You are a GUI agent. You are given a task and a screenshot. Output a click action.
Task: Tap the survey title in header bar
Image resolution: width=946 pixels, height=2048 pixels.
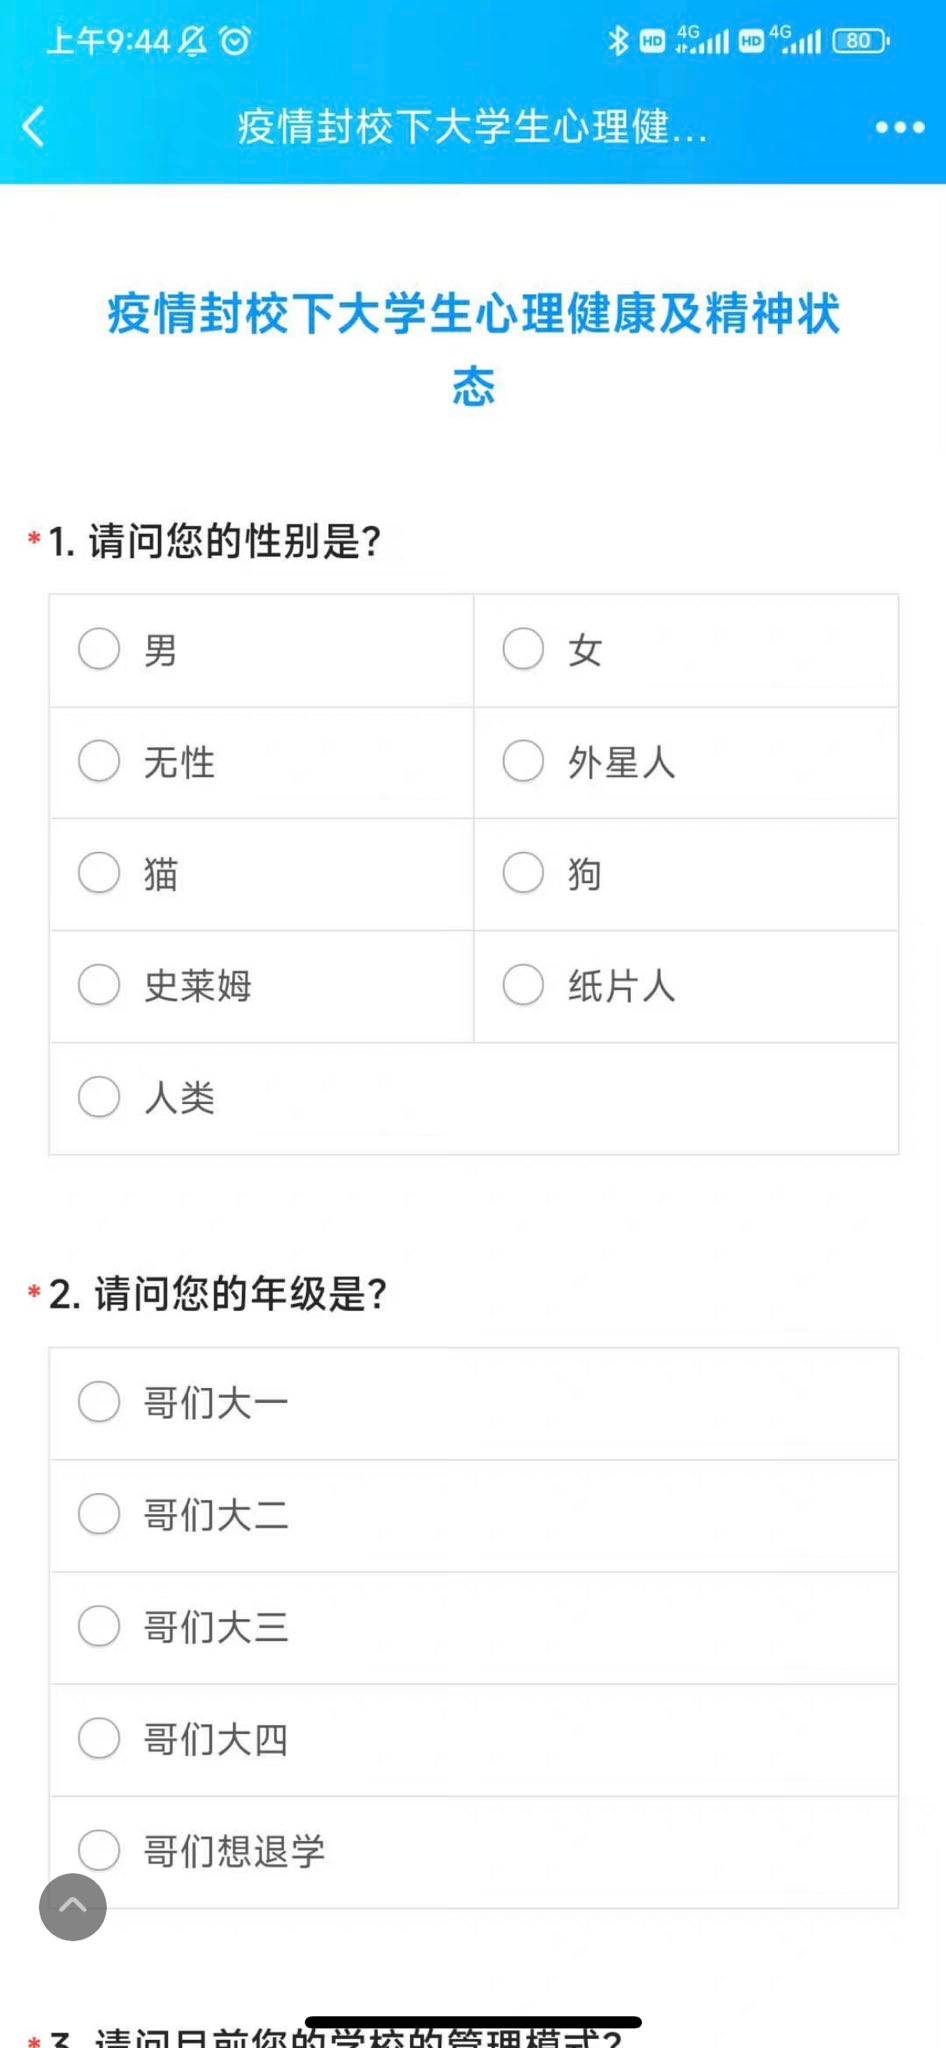coord(472,127)
